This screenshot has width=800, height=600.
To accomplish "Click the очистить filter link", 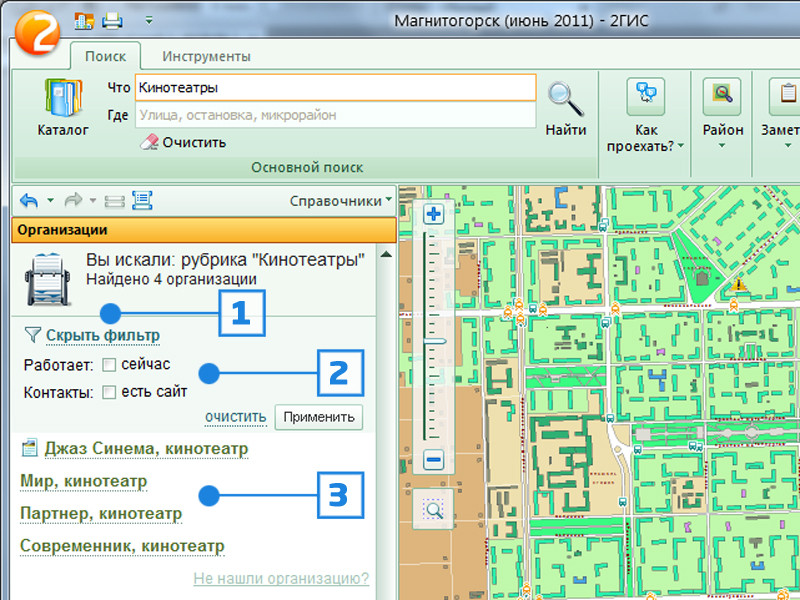I will [236, 417].
